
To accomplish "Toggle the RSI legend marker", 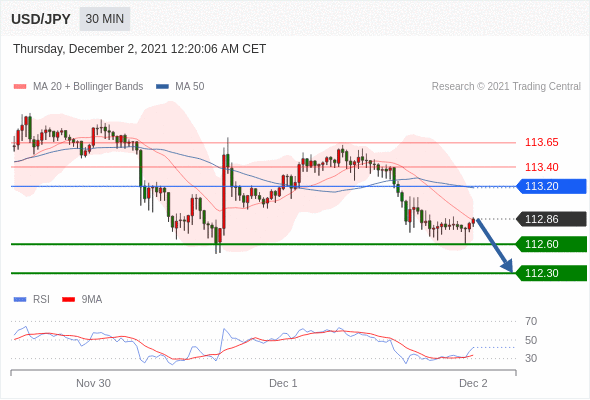I will pos(20,300).
